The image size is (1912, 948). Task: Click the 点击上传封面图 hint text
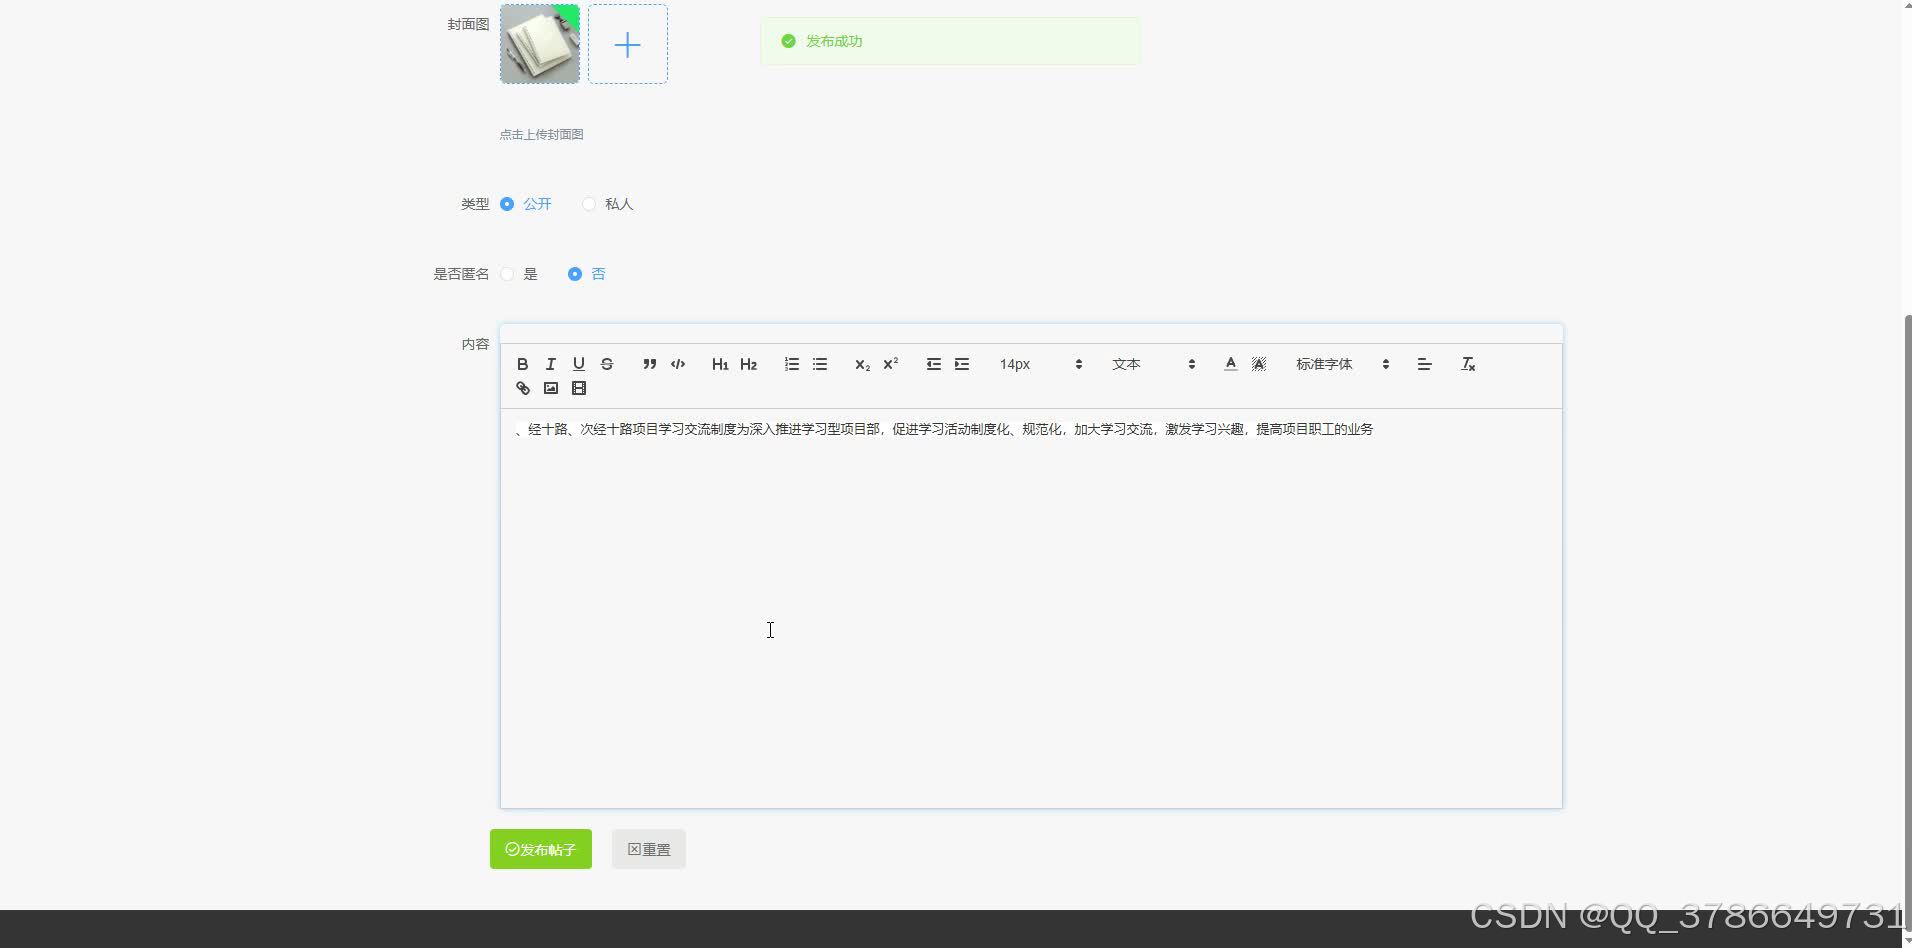[x=542, y=134]
